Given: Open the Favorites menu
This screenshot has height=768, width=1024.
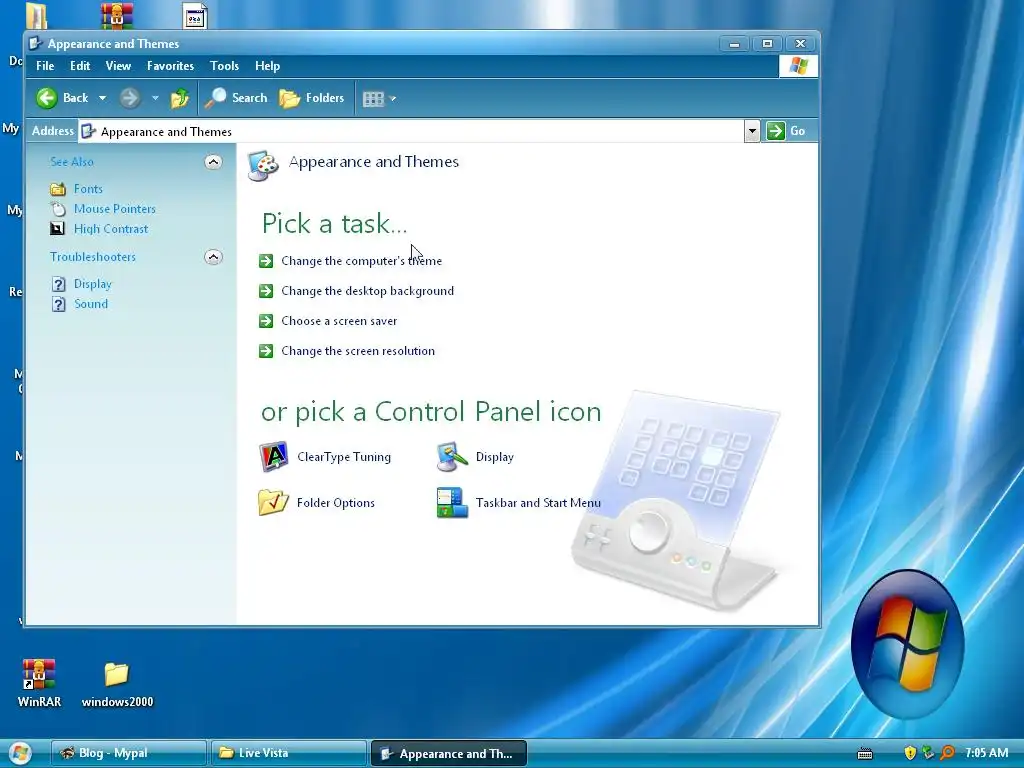Looking at the screenshot, I should 170,66.
